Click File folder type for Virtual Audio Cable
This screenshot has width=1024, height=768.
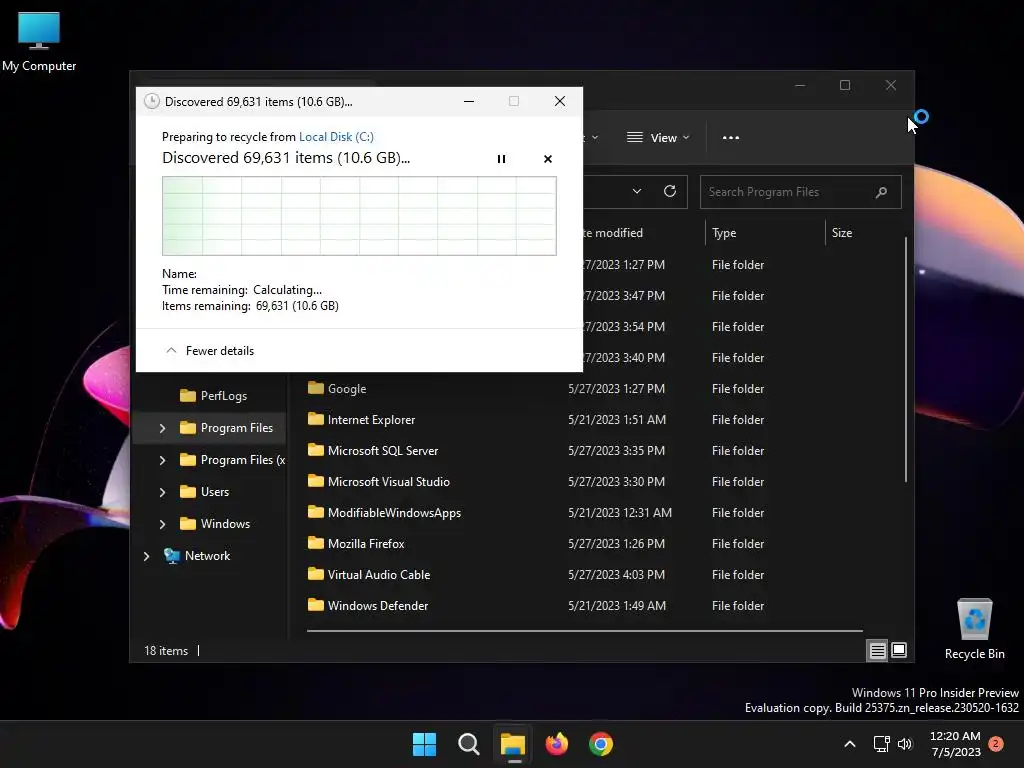coord(737,575)
